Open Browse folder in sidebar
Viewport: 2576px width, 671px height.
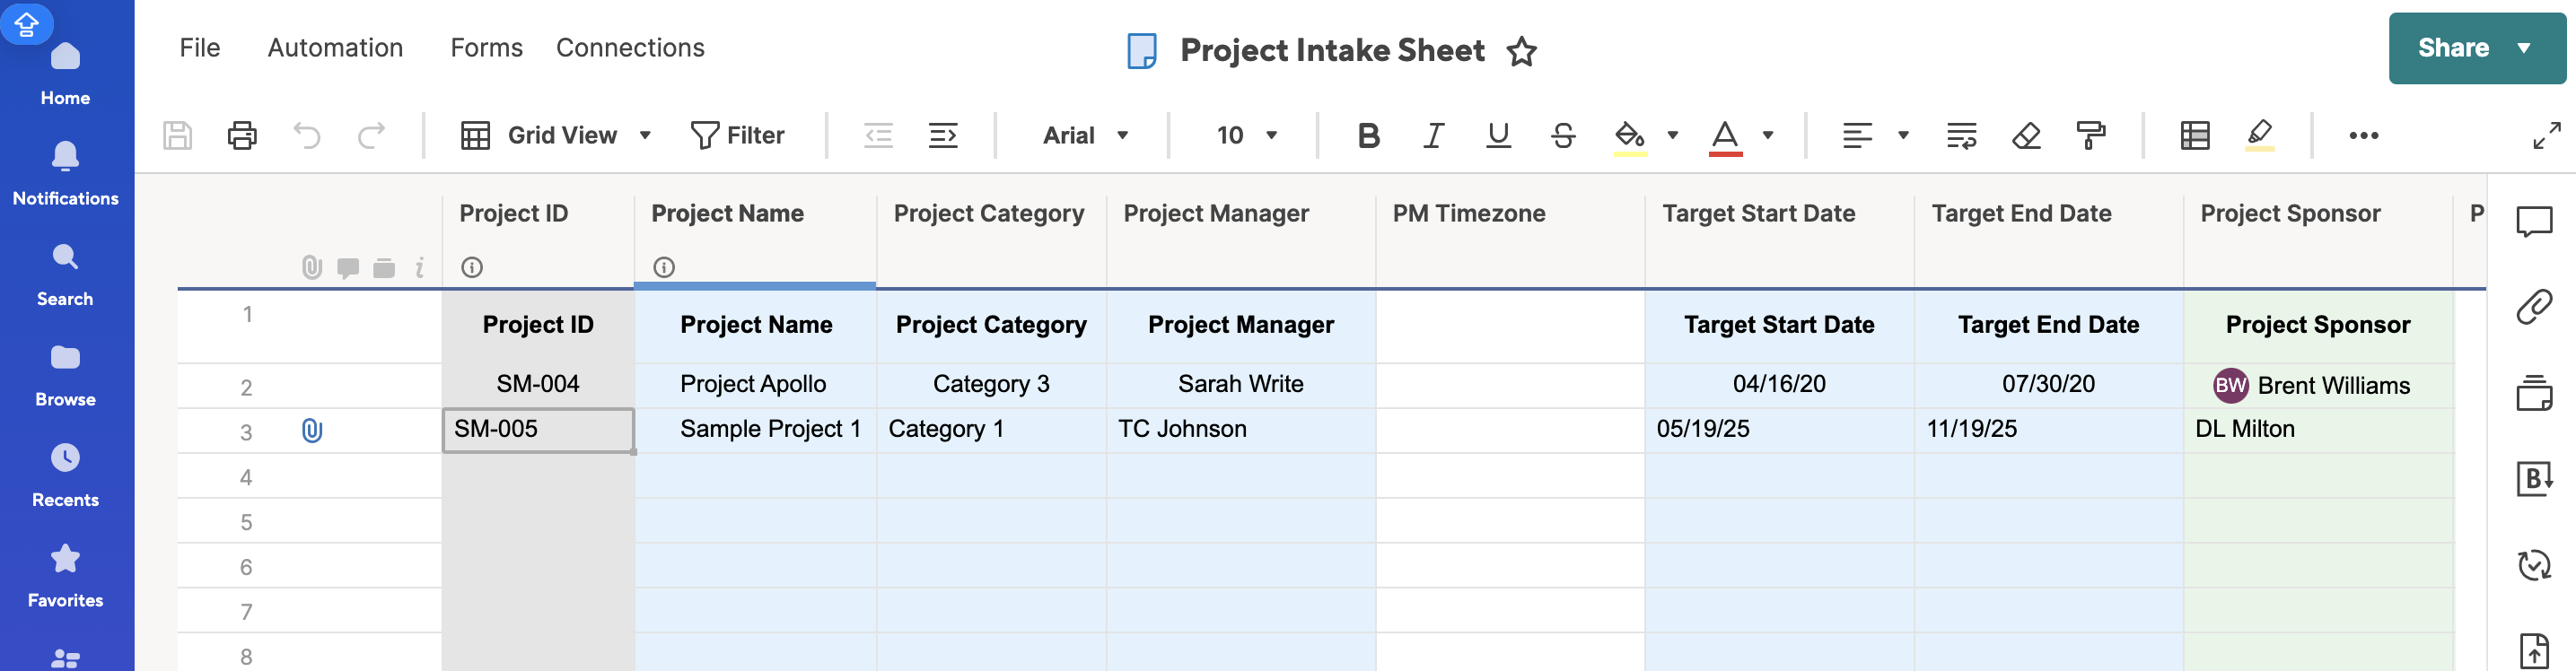65,375
